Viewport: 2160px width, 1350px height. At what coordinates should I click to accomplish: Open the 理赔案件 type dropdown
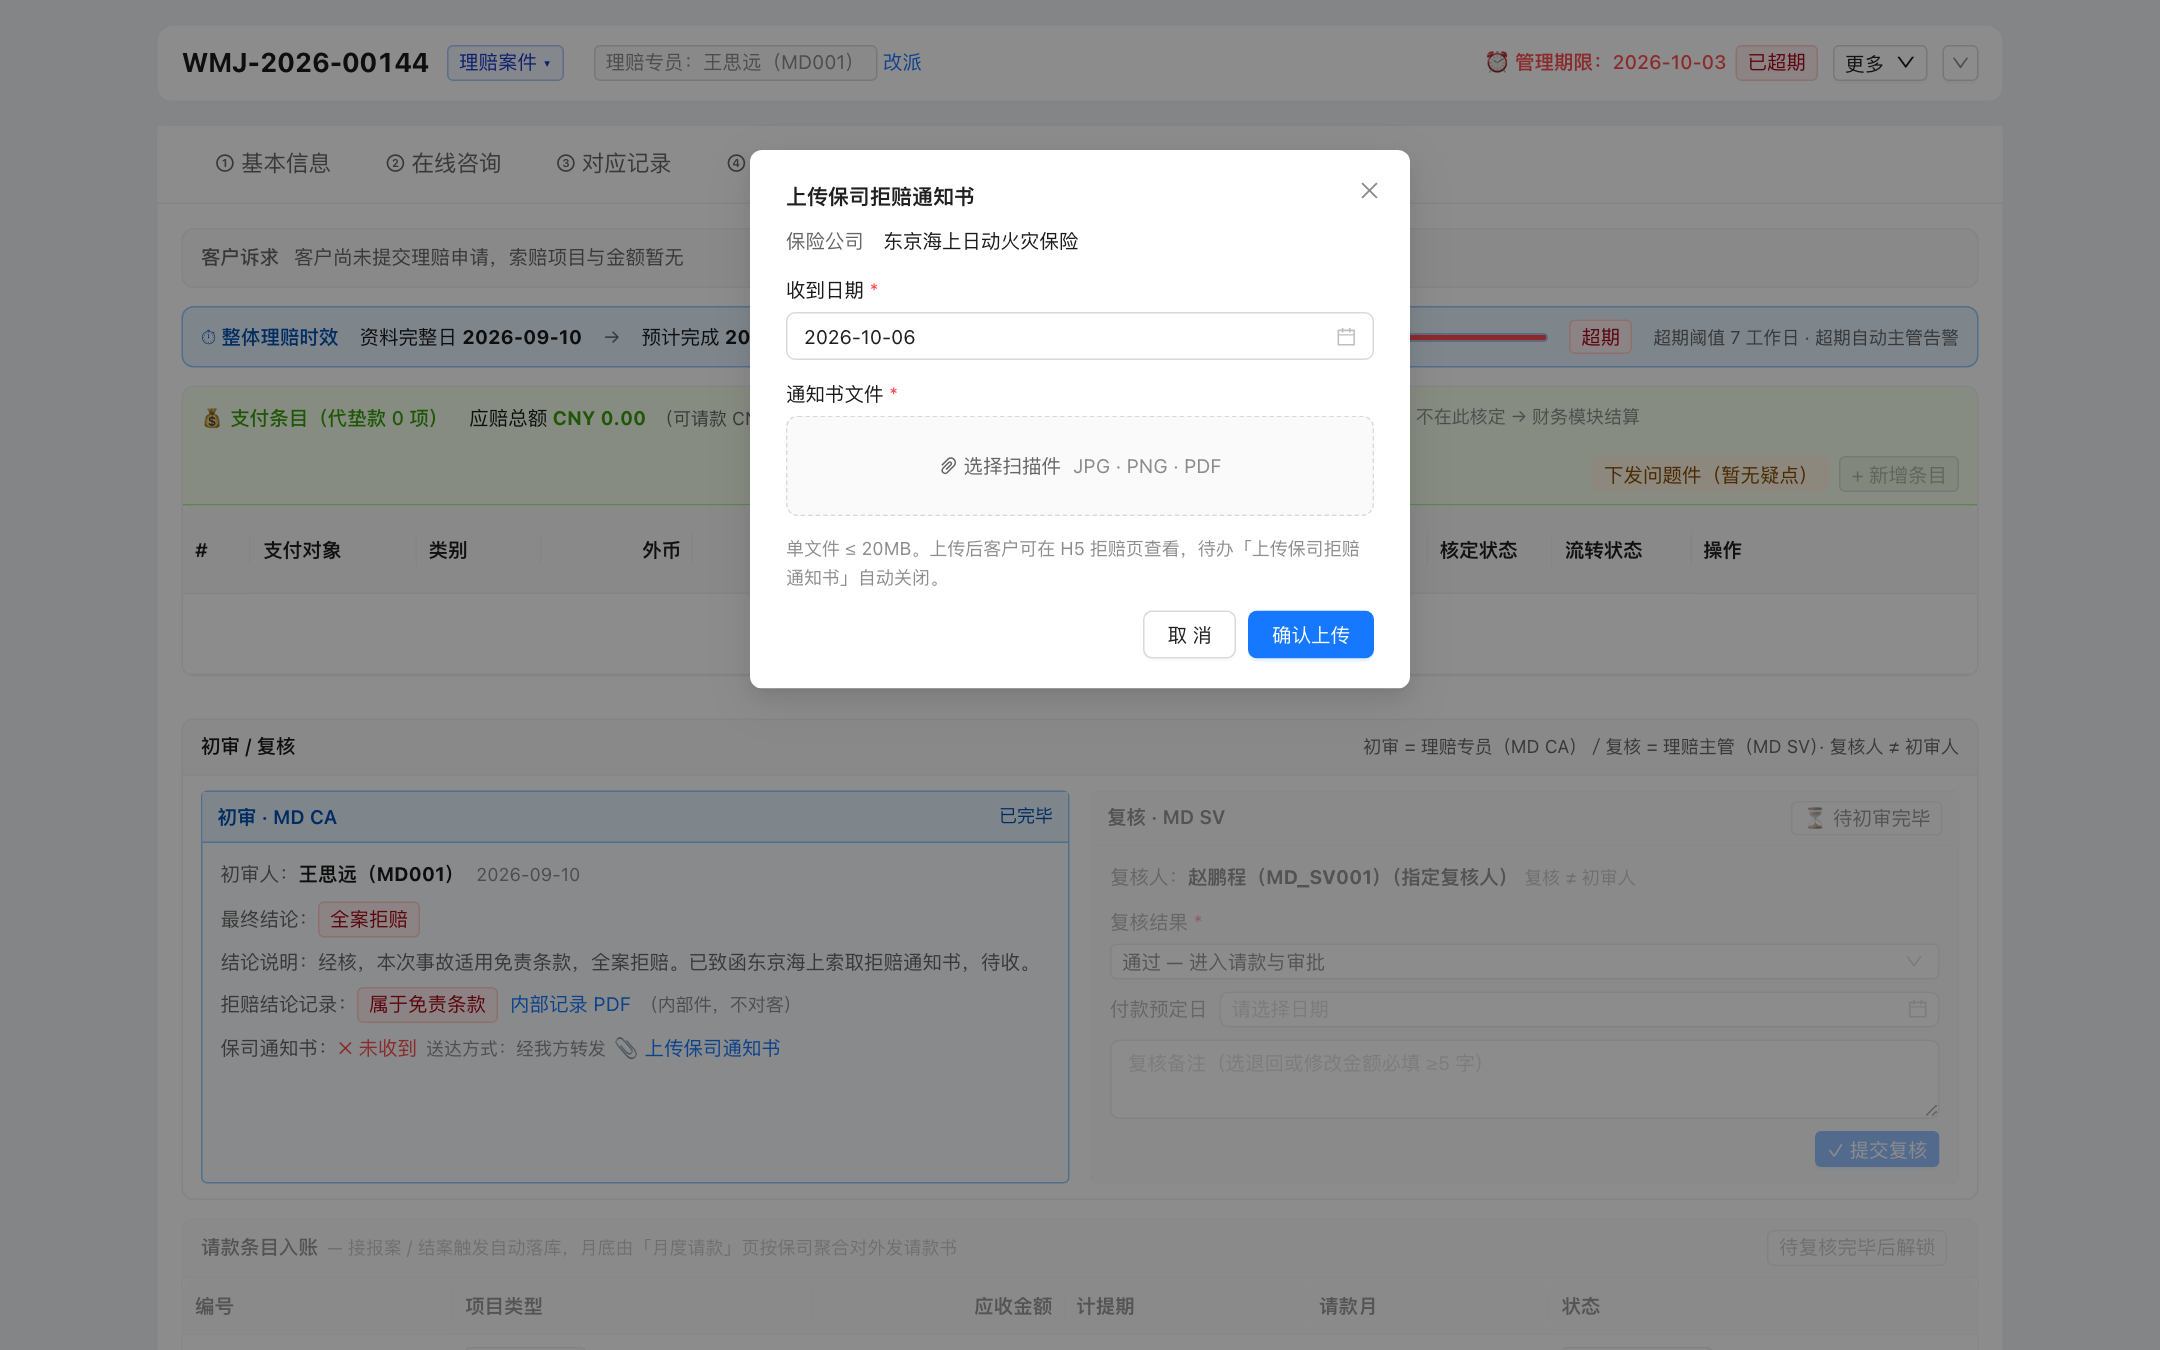(505, 63)
